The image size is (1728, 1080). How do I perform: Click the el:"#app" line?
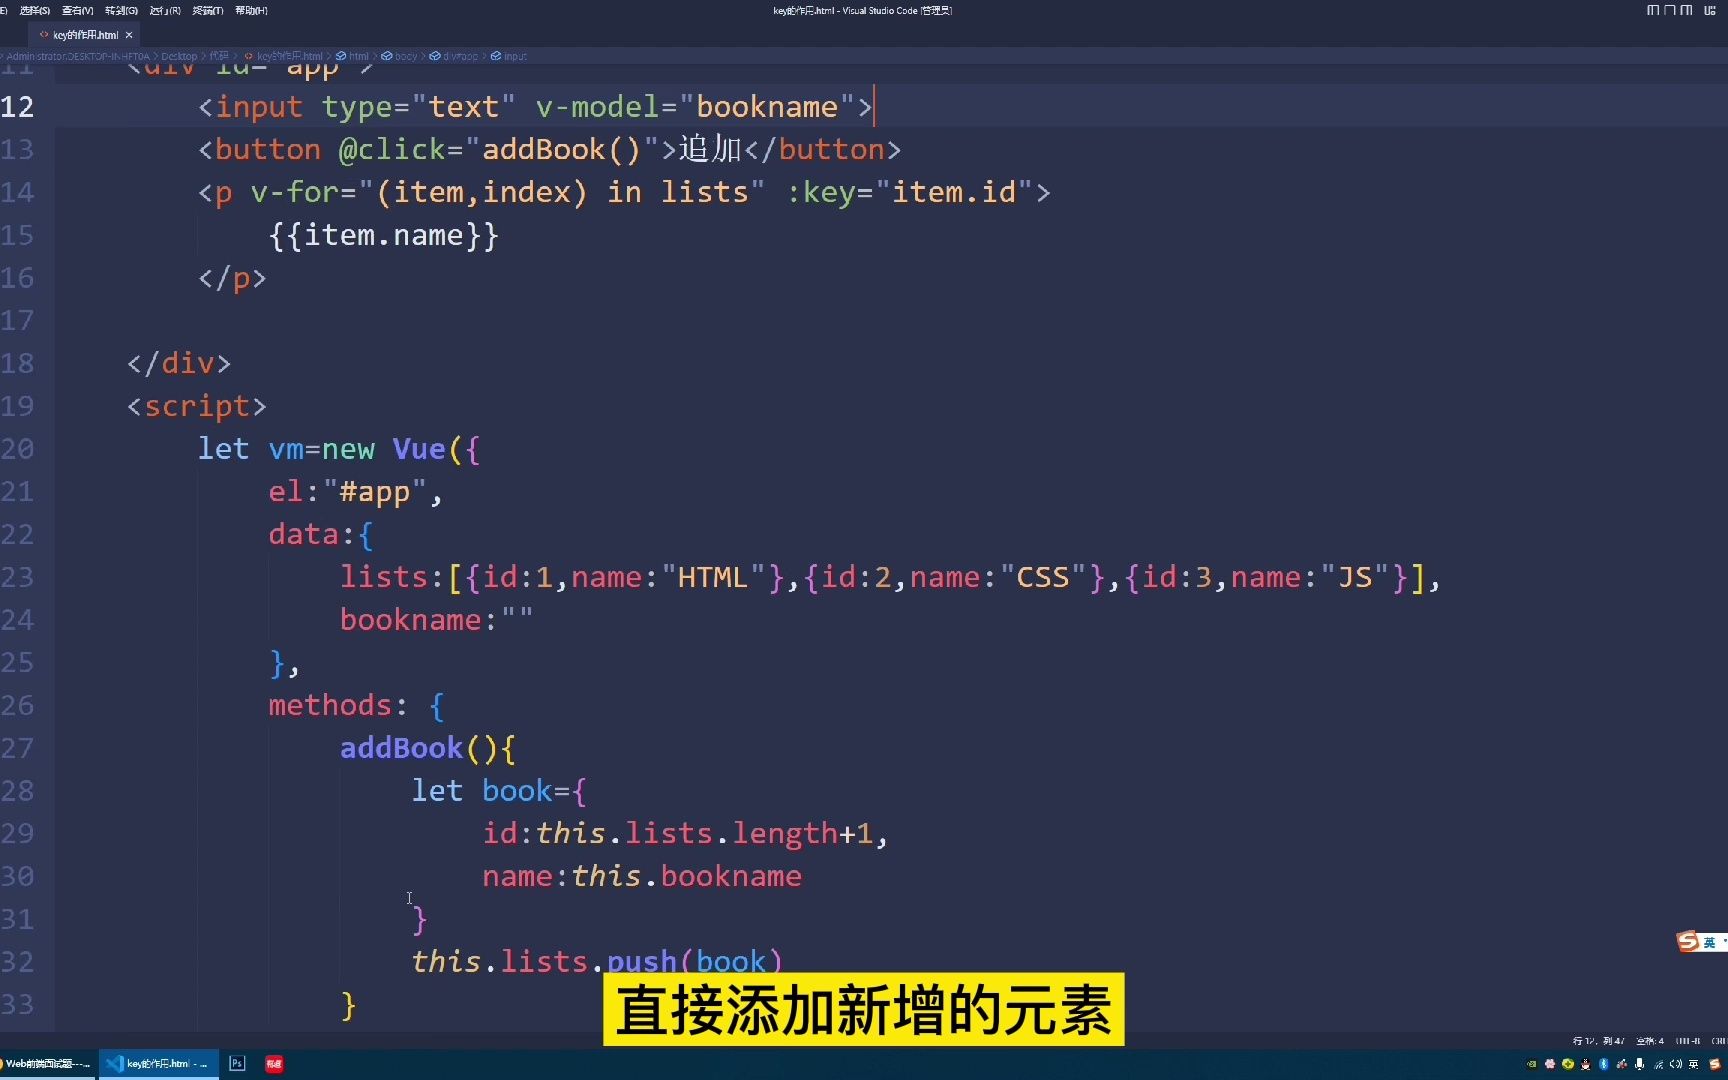355,492
